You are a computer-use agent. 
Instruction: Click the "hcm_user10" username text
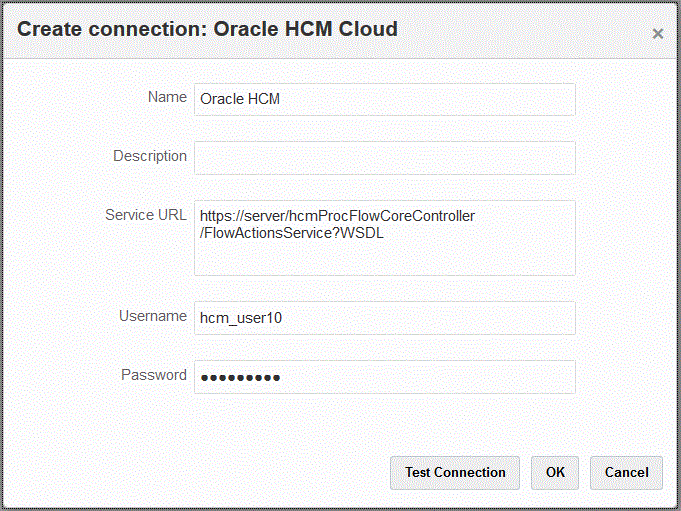tap(241, 319)
